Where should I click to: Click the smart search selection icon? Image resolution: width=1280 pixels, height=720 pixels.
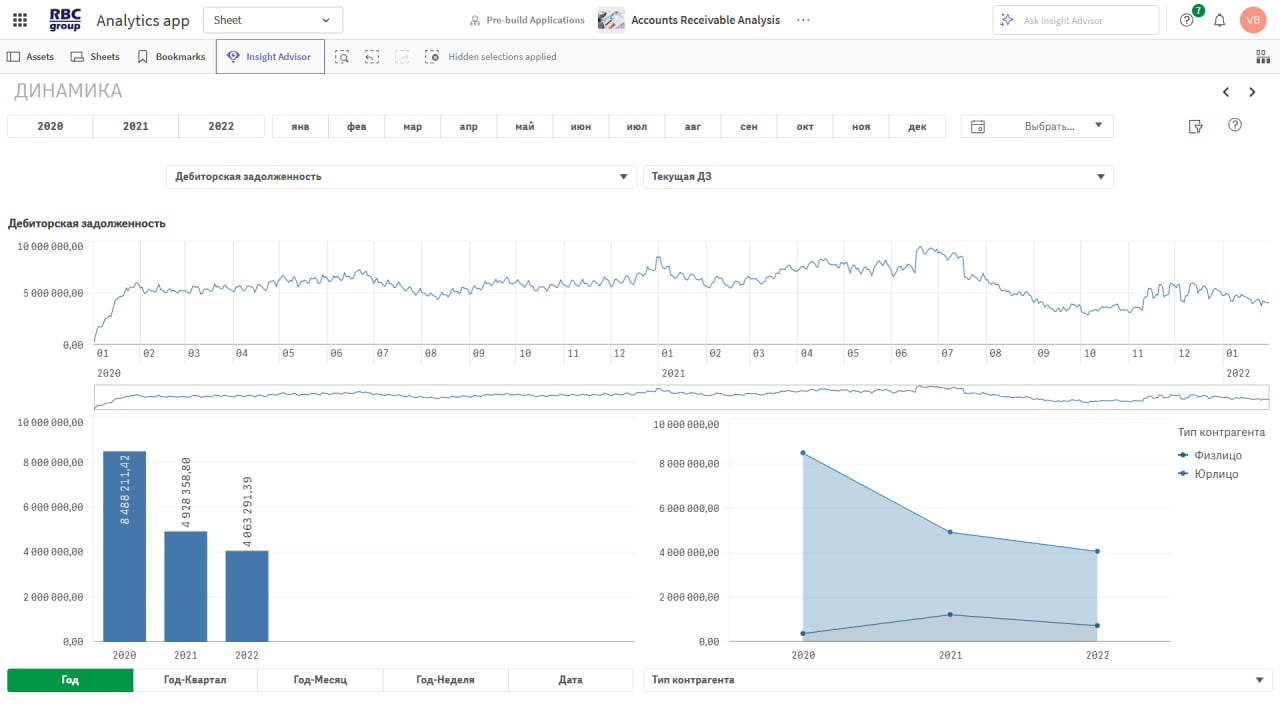pos(342,57)
